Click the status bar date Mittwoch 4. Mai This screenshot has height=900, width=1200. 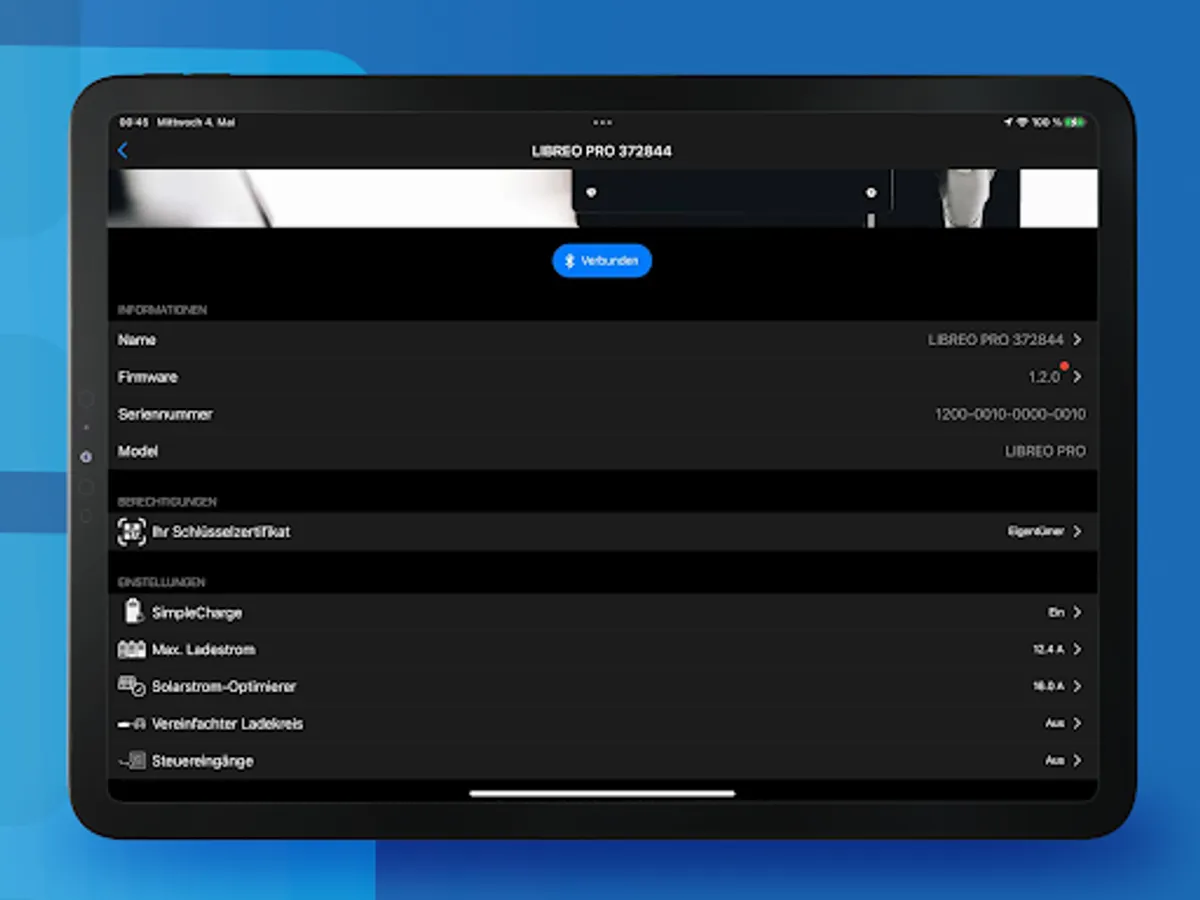(196, 122)
